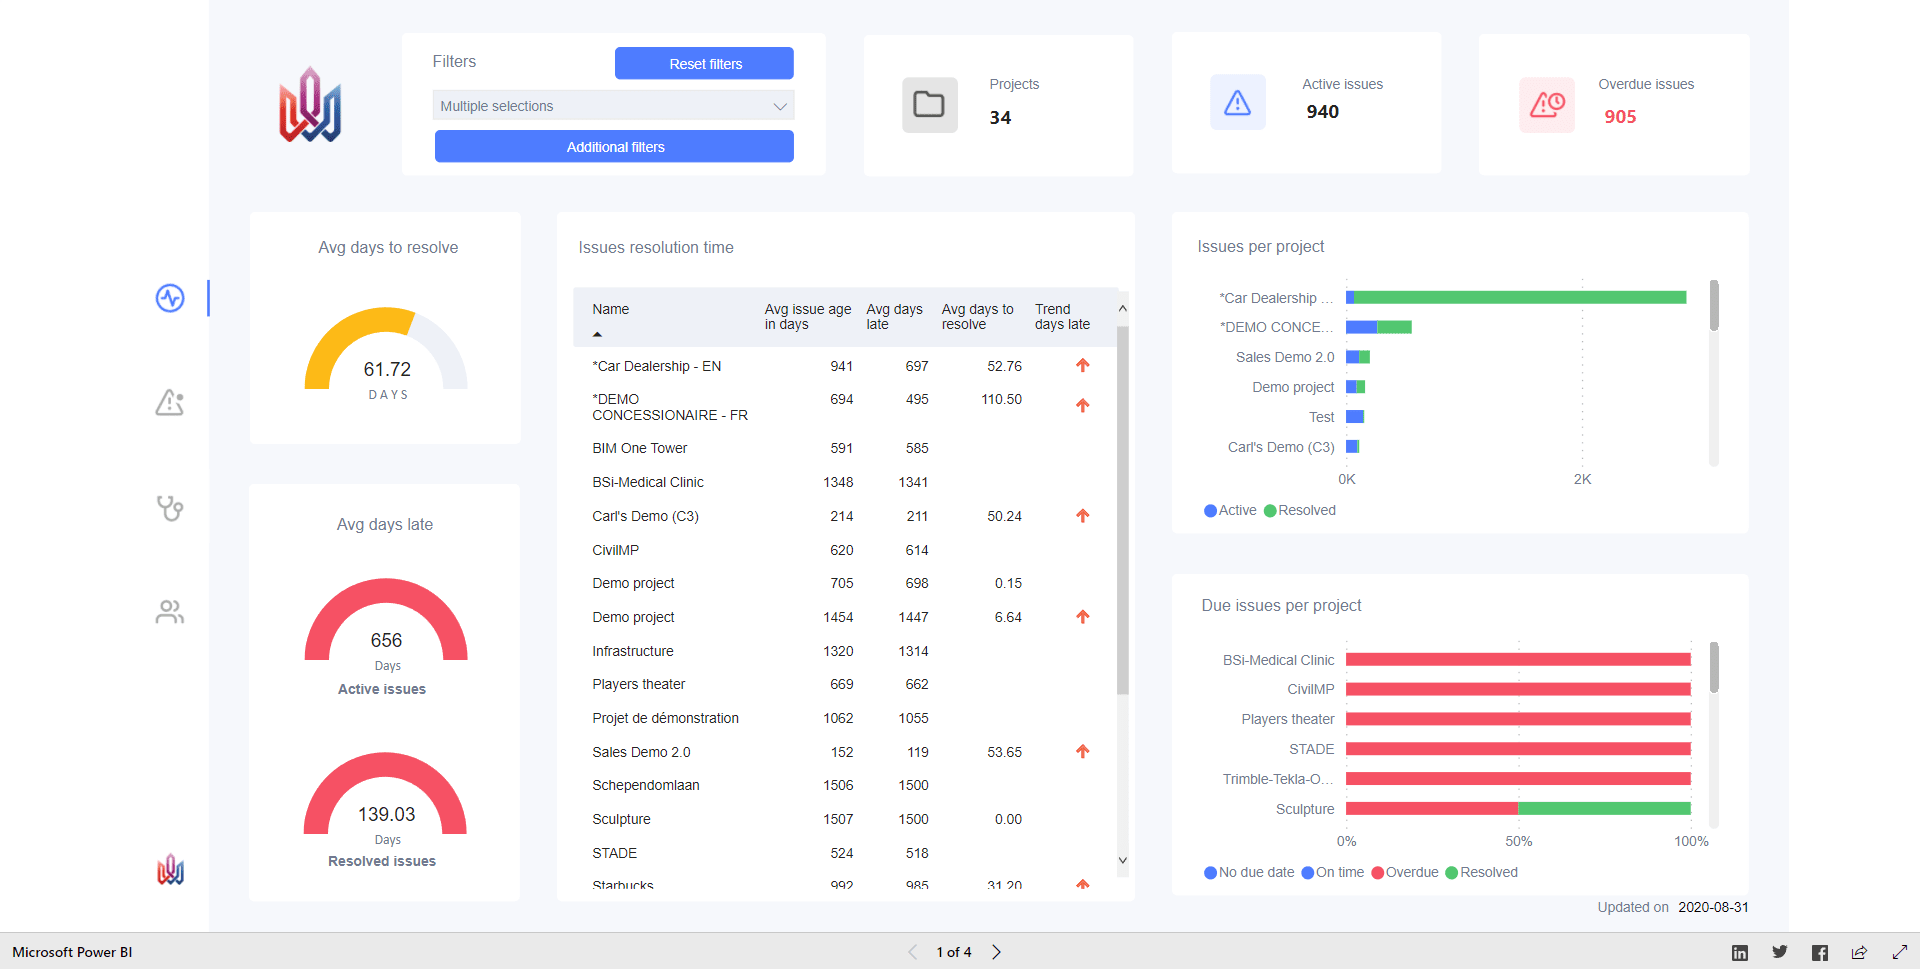
Task: Sort by Trend days late column
Action: click(x=1062, y=316)
